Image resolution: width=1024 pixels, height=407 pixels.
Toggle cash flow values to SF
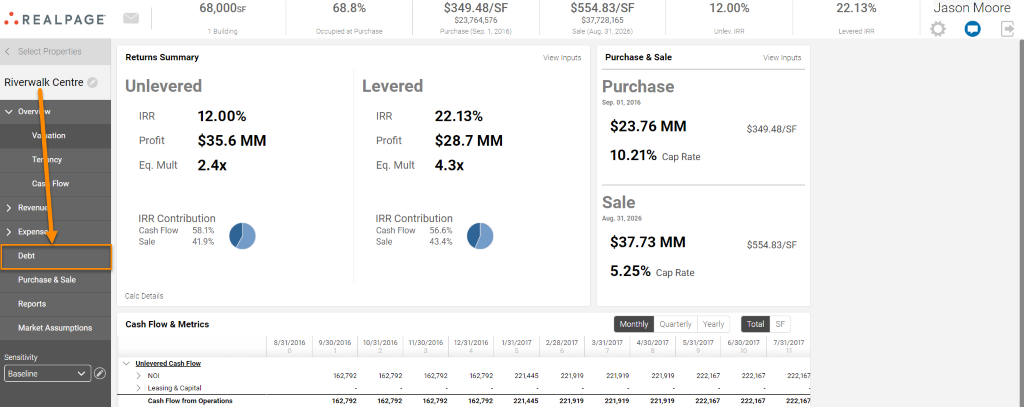779,324
